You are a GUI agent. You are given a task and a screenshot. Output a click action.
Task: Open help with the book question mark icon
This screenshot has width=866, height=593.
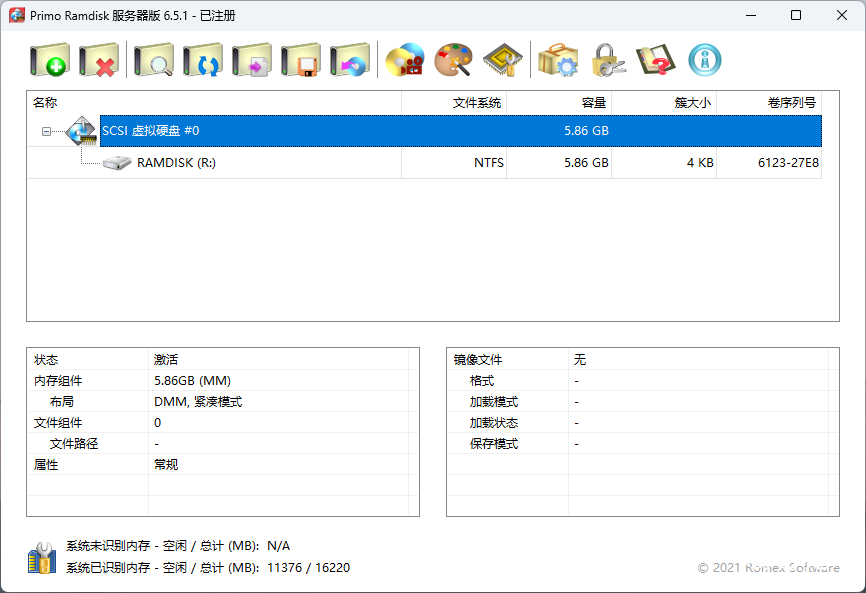(x=656, y=60)
